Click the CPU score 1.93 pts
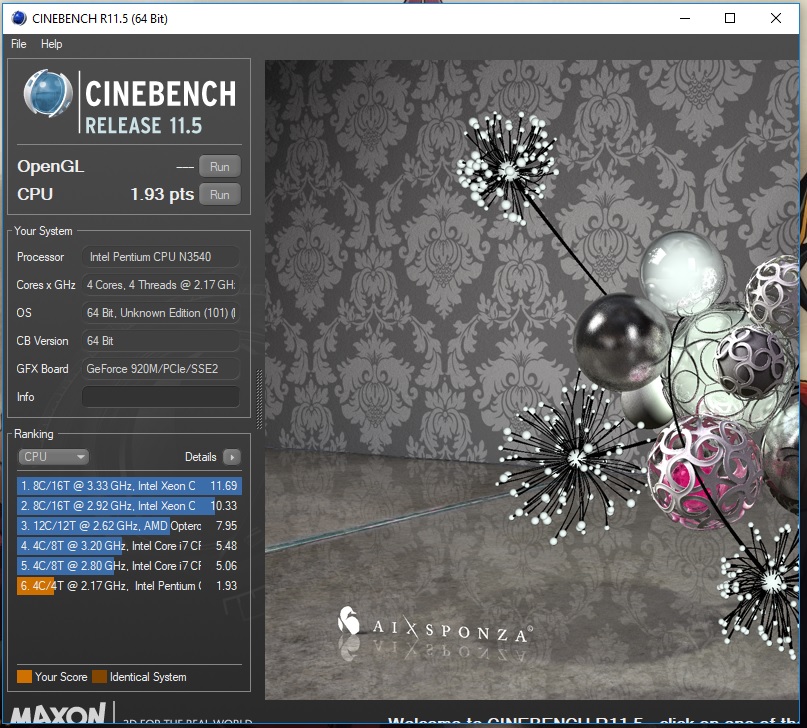This screenshot has height=728, width=807. [162, 194]
